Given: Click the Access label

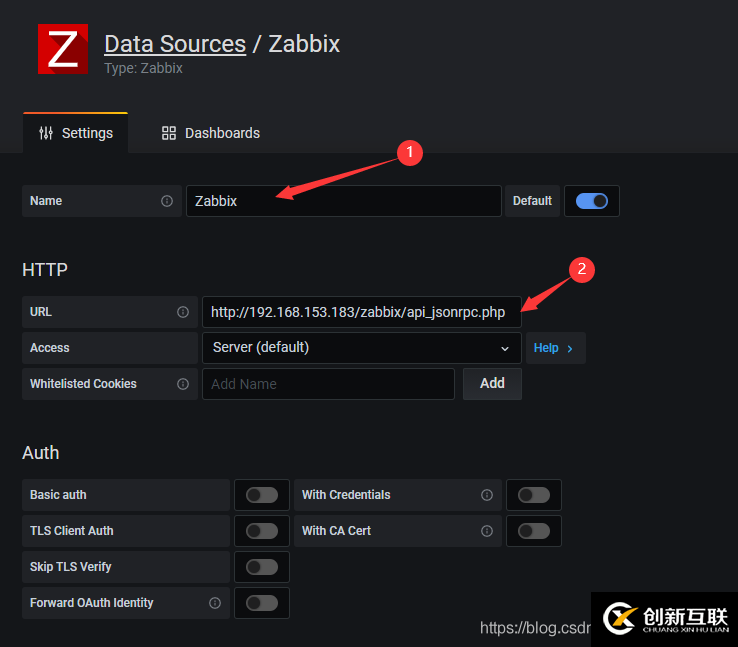Looking at the screenshot, I should tap(49, 348).
